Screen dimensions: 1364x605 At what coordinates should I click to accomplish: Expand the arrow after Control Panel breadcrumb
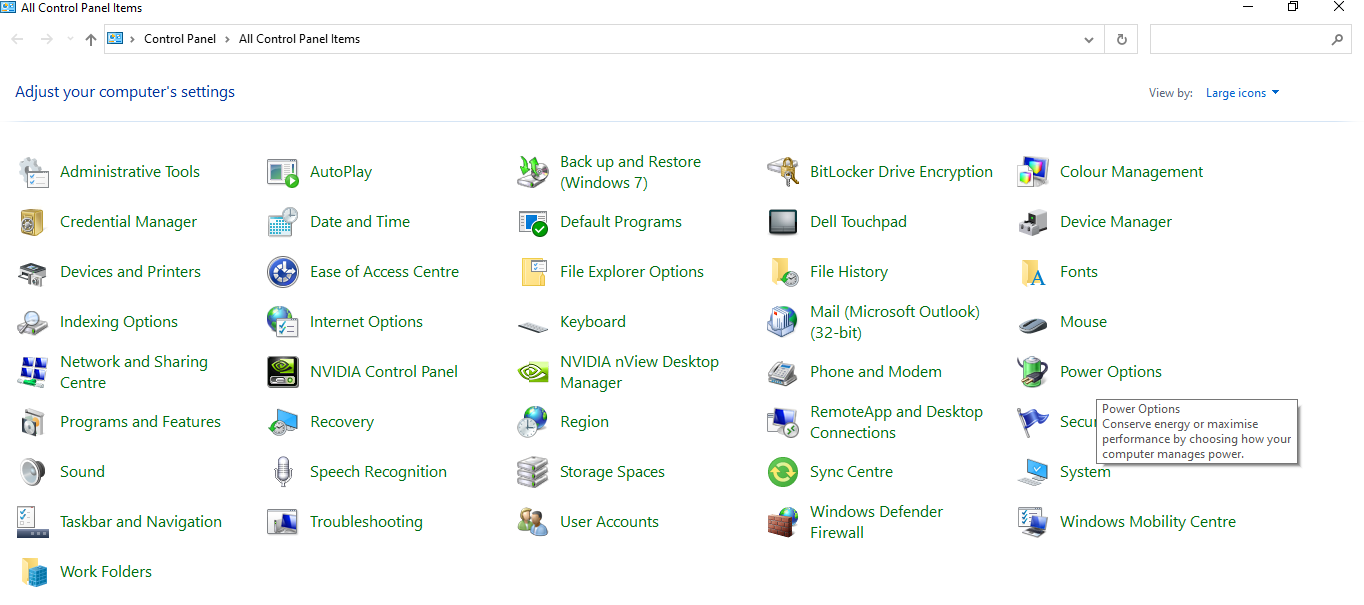point(227,39)
